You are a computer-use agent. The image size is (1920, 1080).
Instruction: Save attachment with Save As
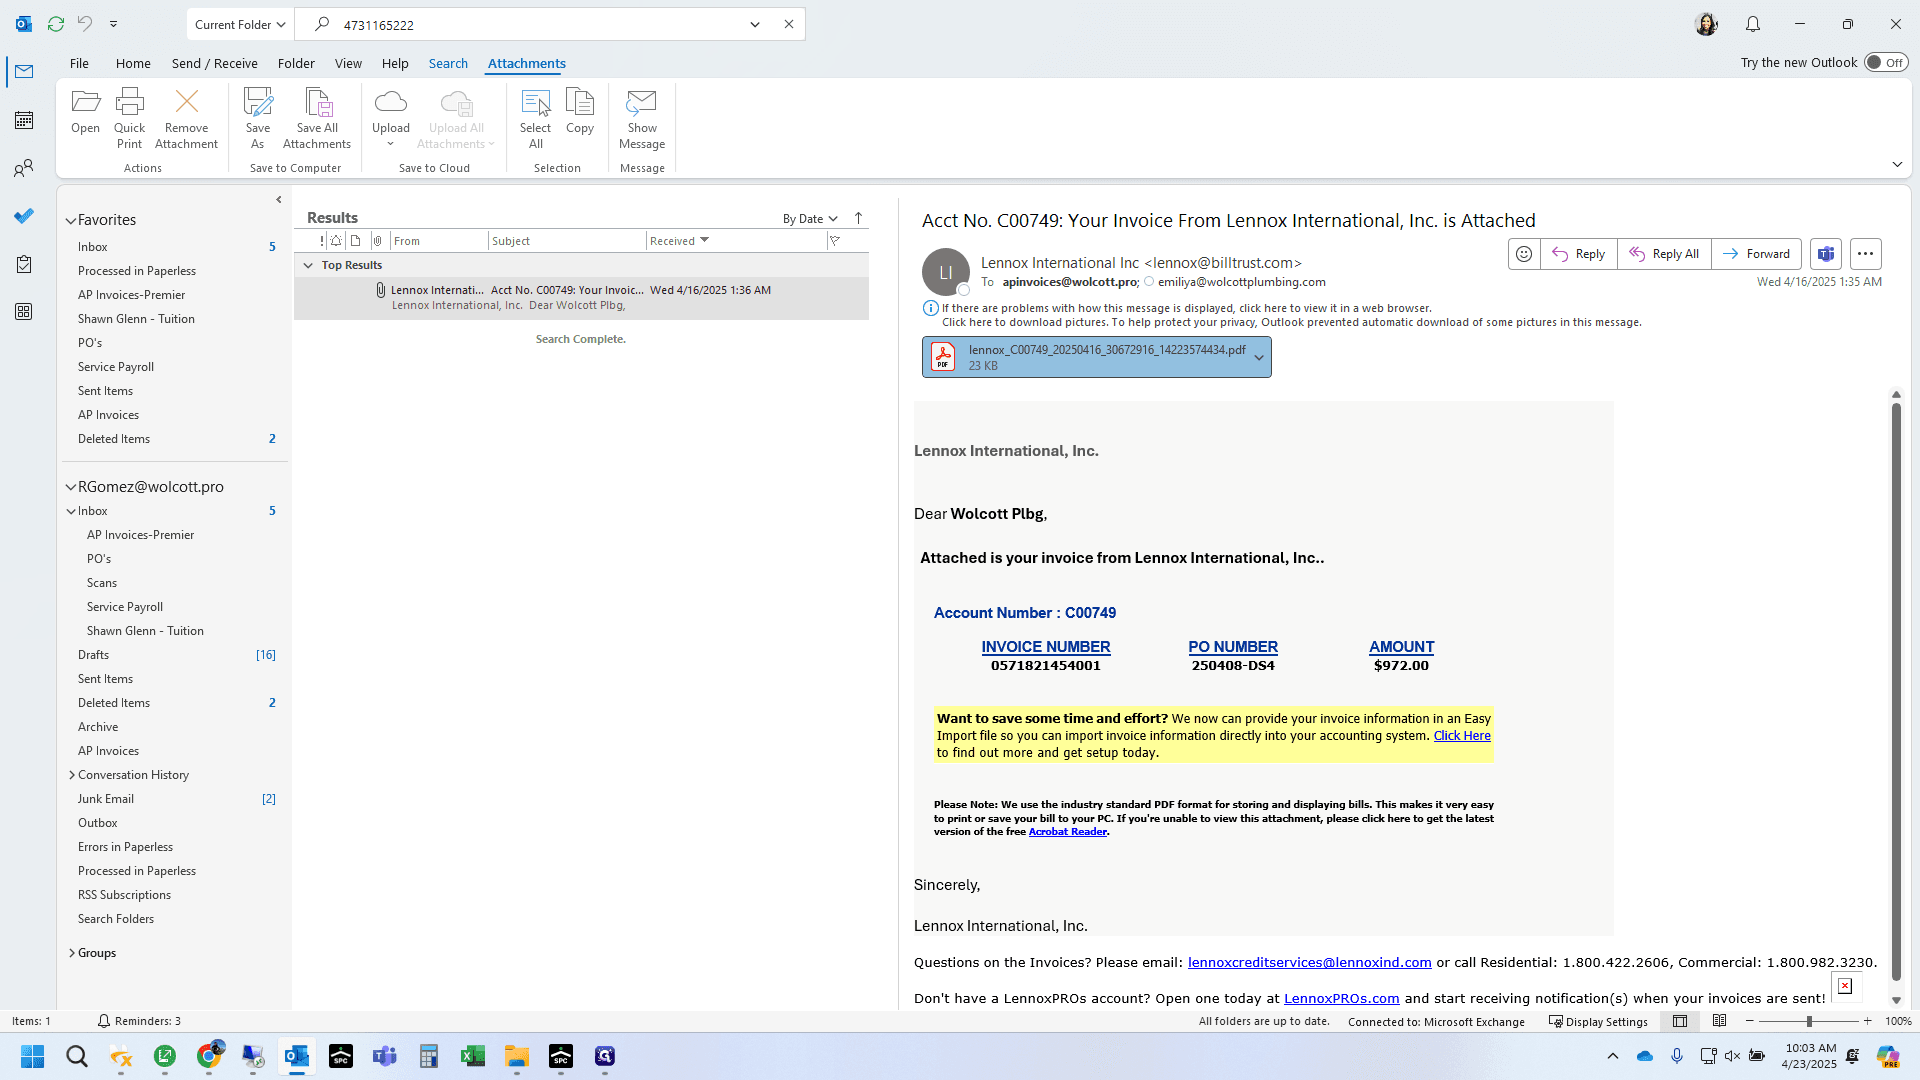[x=257, y=118]
